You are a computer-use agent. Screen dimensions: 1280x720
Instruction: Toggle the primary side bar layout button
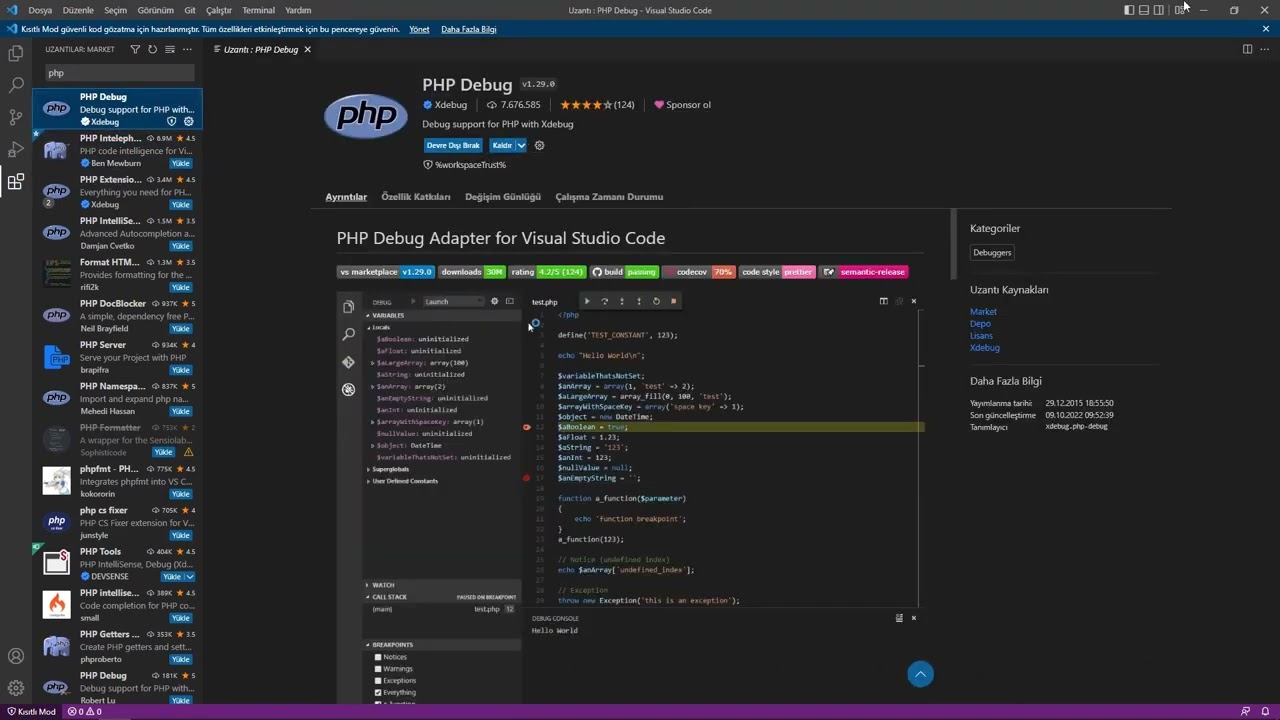[x=1129, y=10]
